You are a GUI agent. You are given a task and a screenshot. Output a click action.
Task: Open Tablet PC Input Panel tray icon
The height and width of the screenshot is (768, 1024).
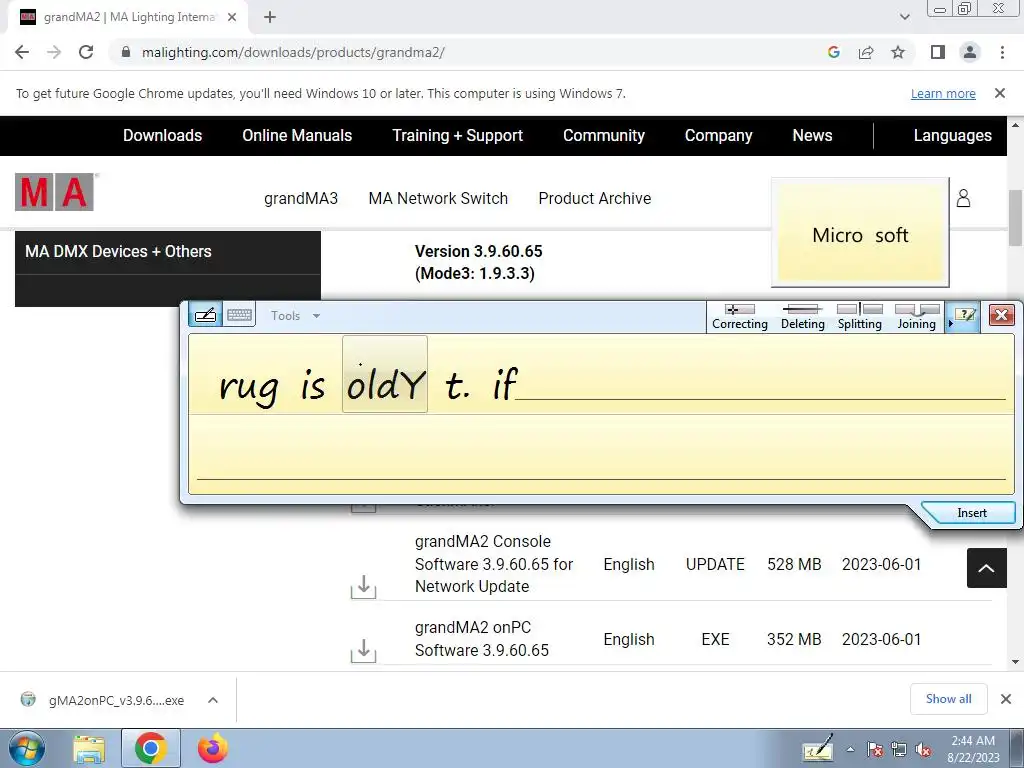coord(818,748)
